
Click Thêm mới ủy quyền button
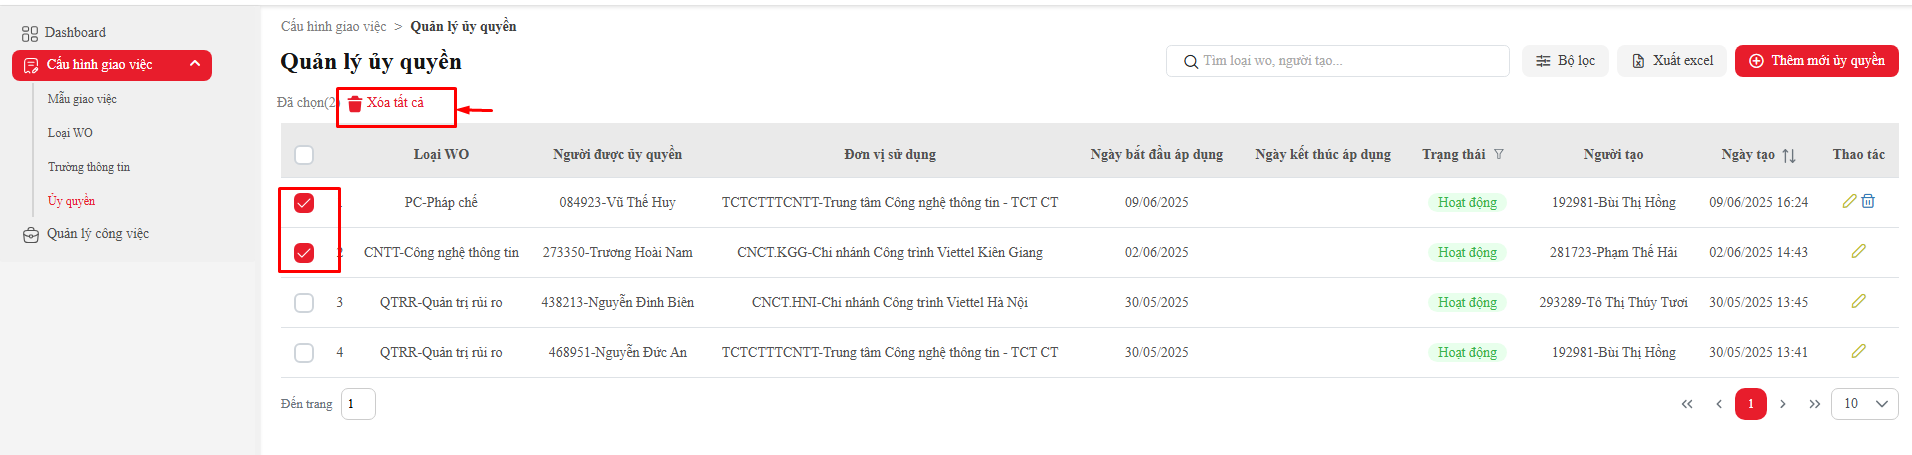[x=1816, y=61]
